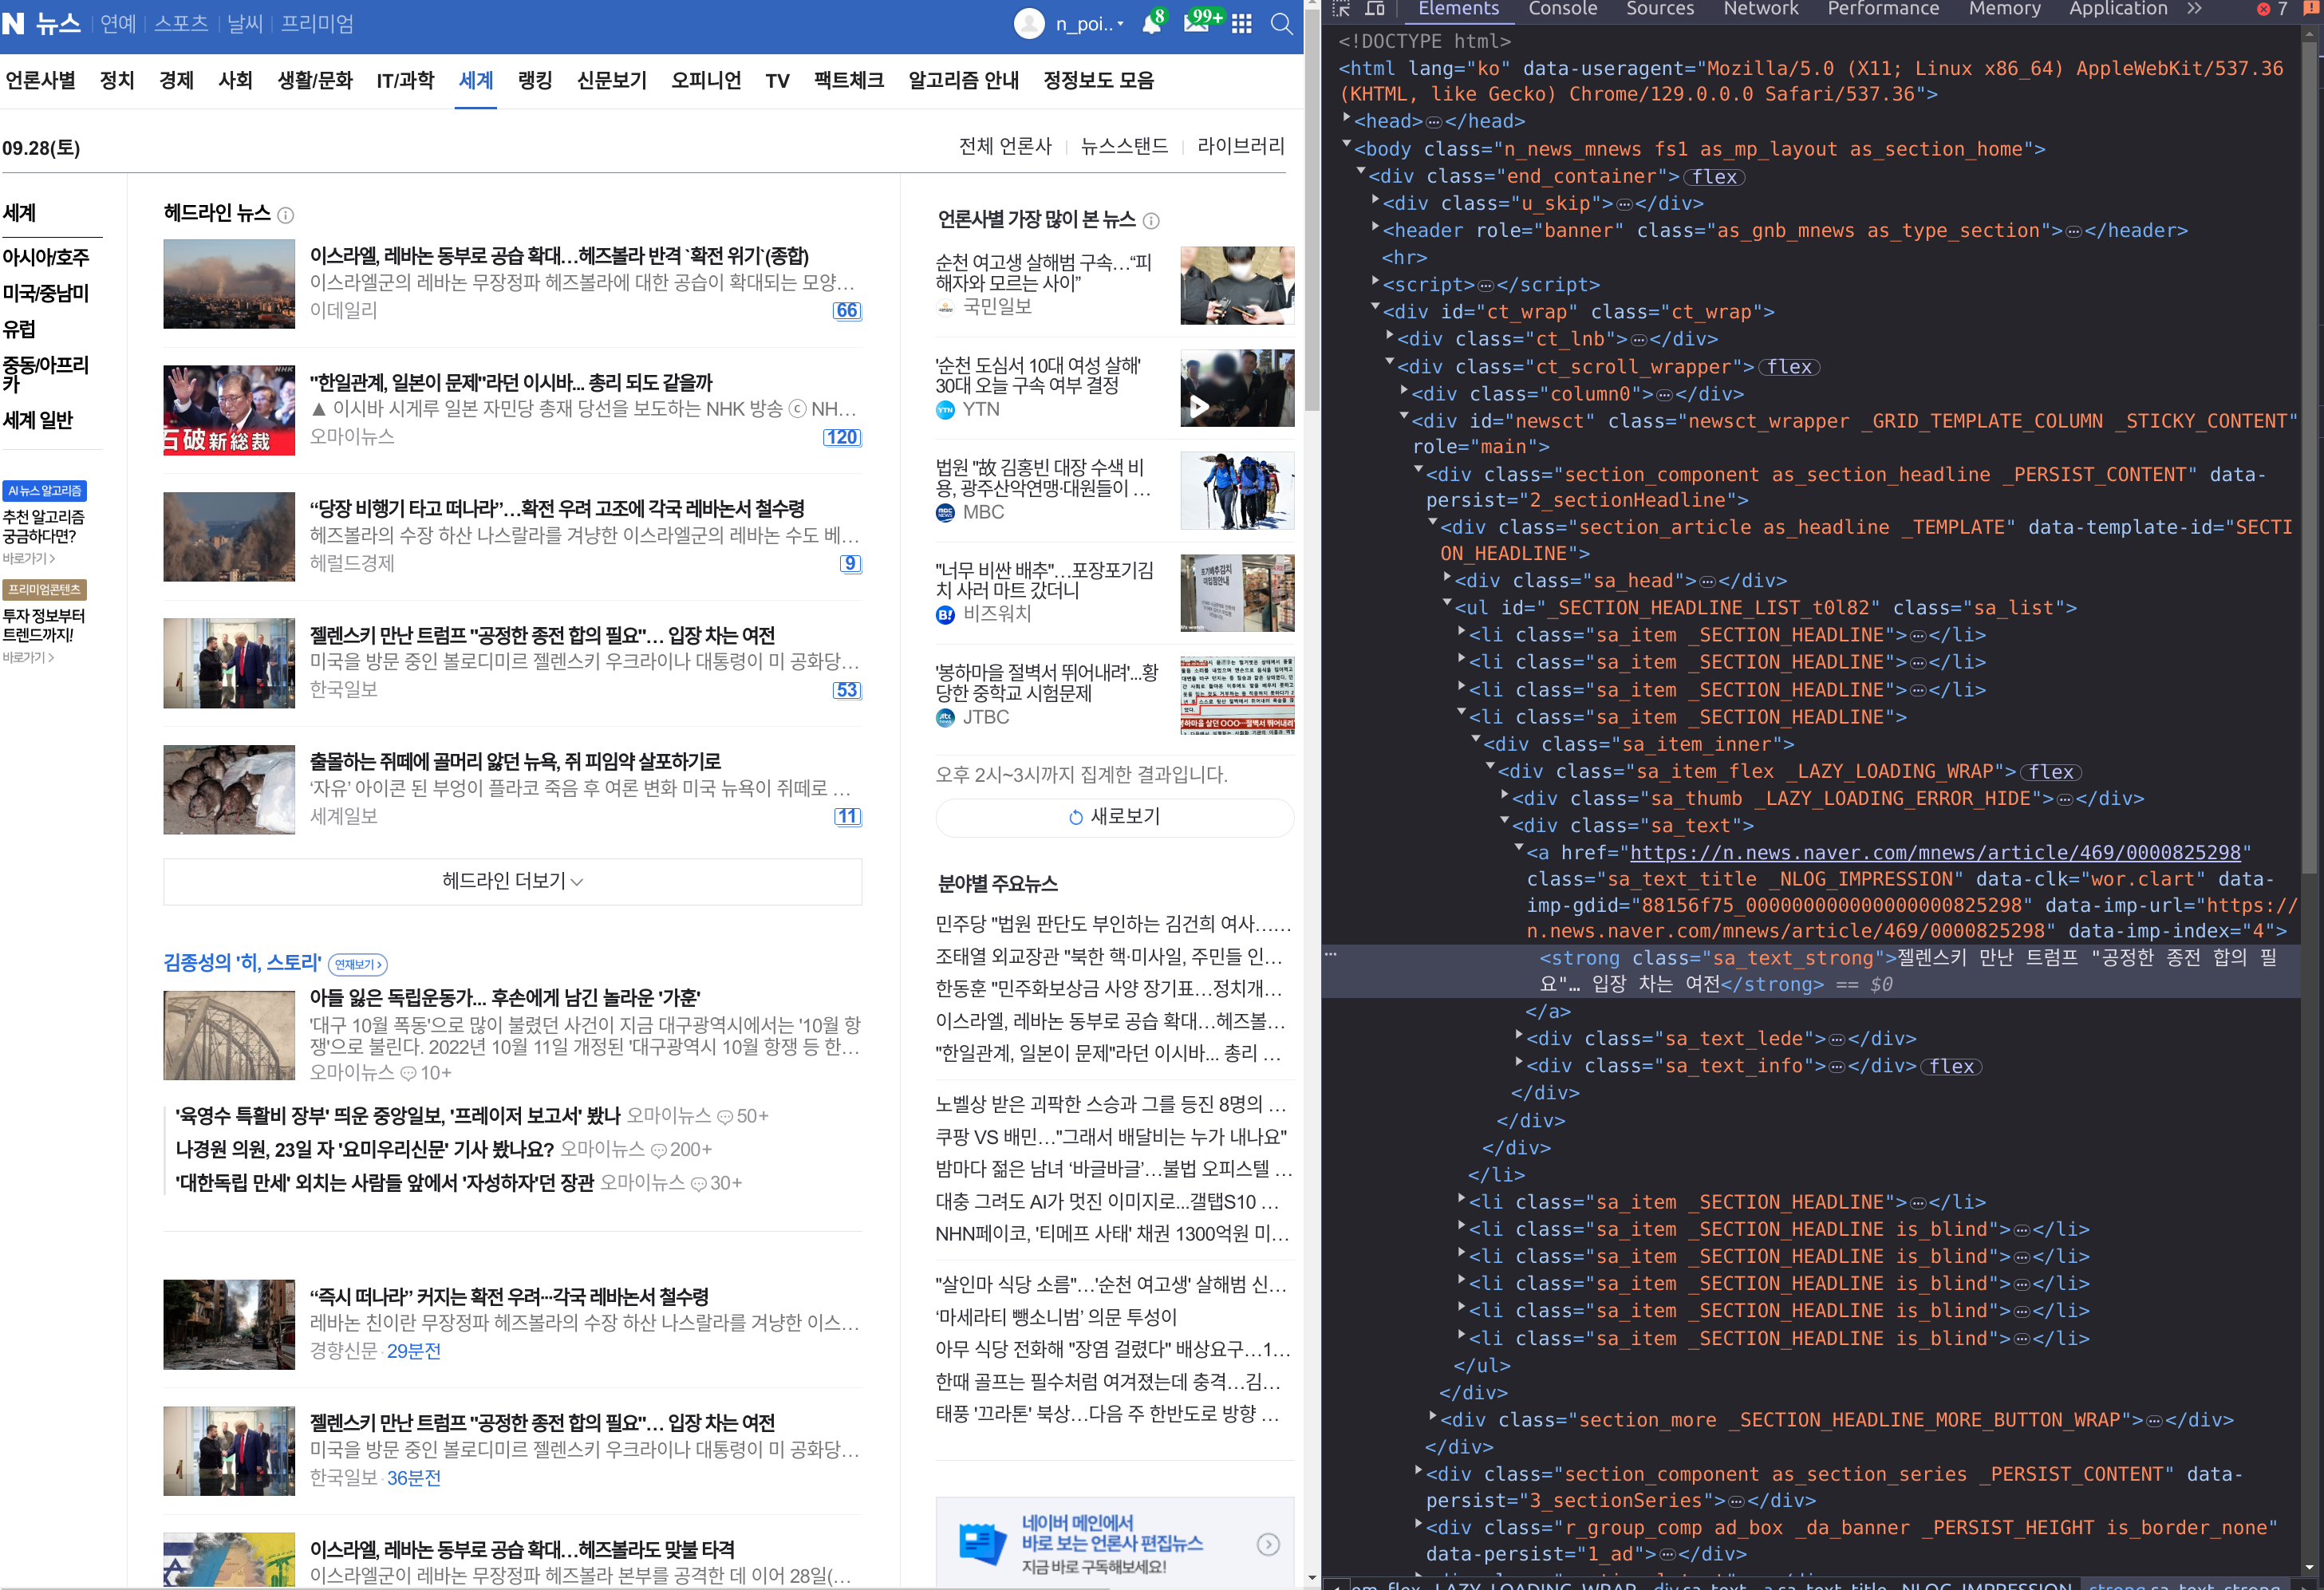Switch to the DevTools Sources tab
Viewport: 2324px width, 1590px height.
coord(1659,9)
